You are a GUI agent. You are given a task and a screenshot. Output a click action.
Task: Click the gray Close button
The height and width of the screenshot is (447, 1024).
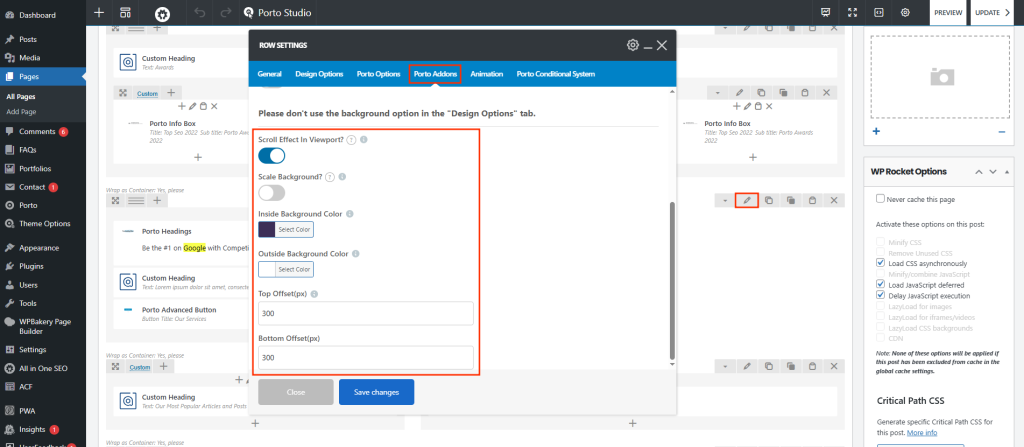click(296, 392)
